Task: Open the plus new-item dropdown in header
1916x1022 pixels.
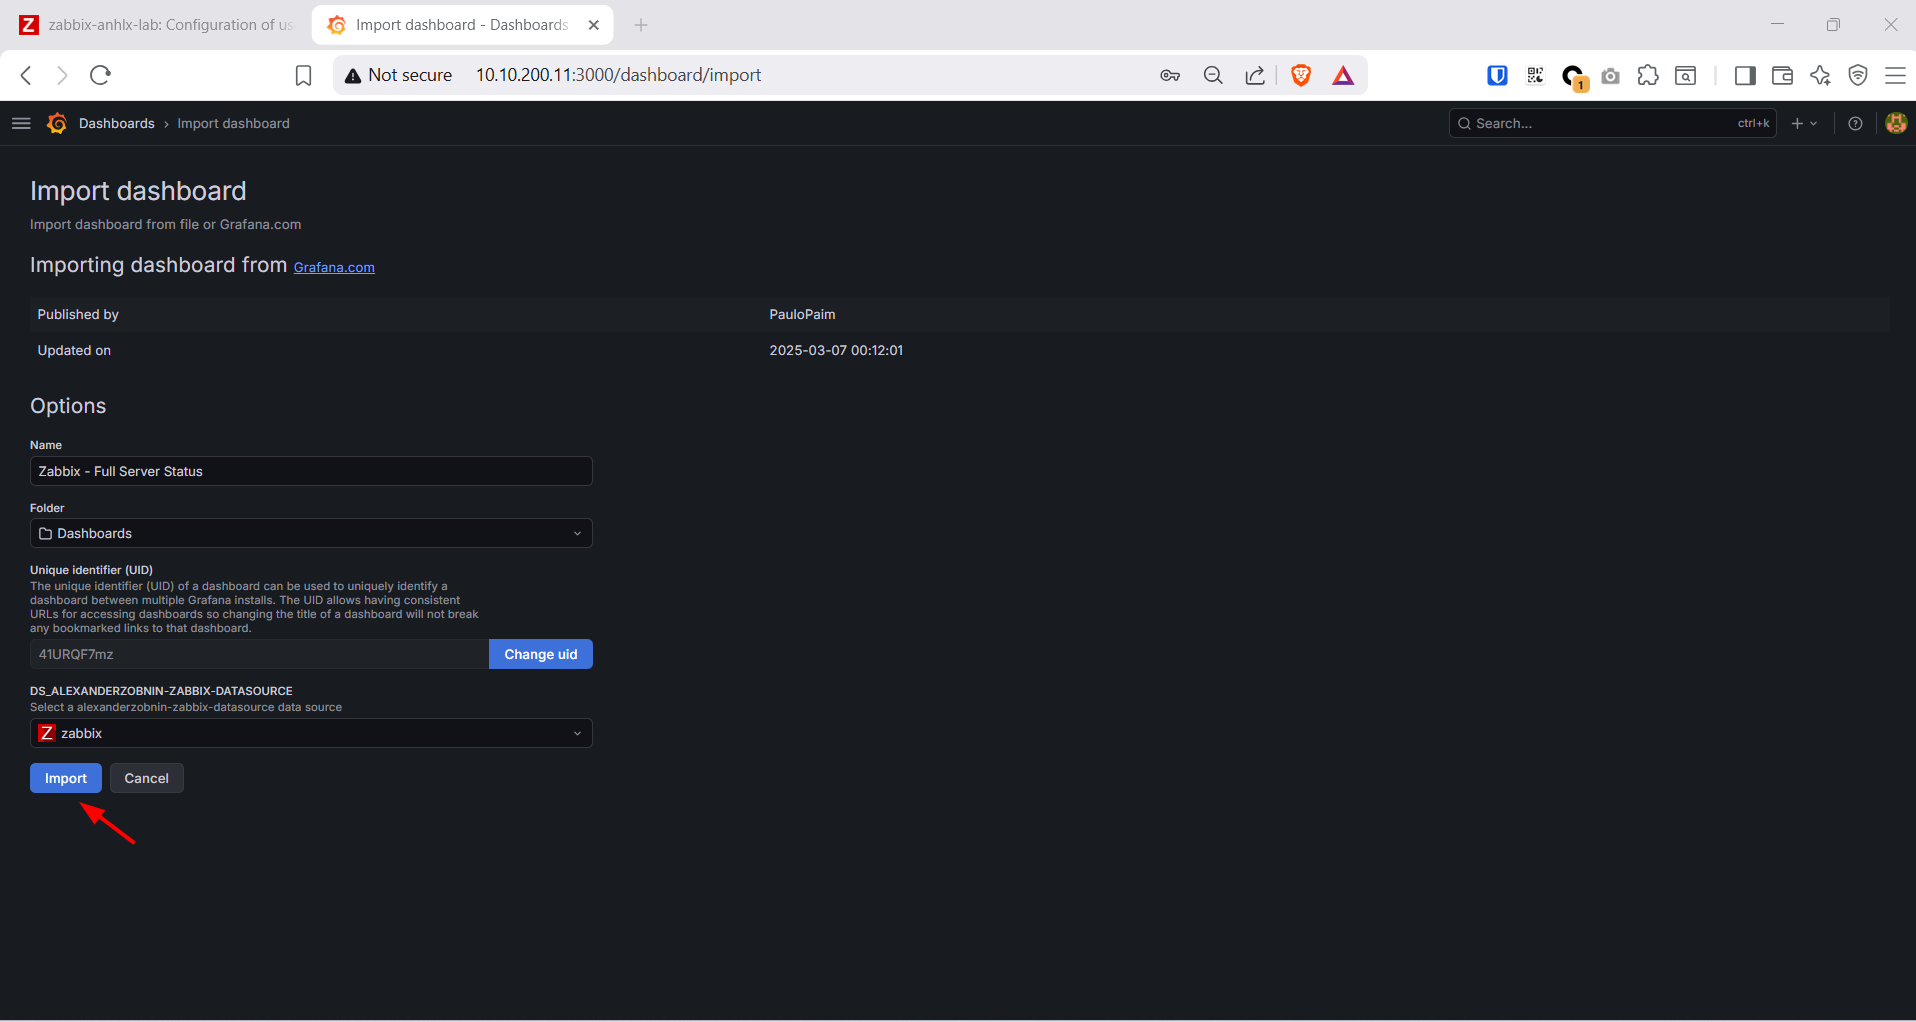Action: tap(1804, 123)
